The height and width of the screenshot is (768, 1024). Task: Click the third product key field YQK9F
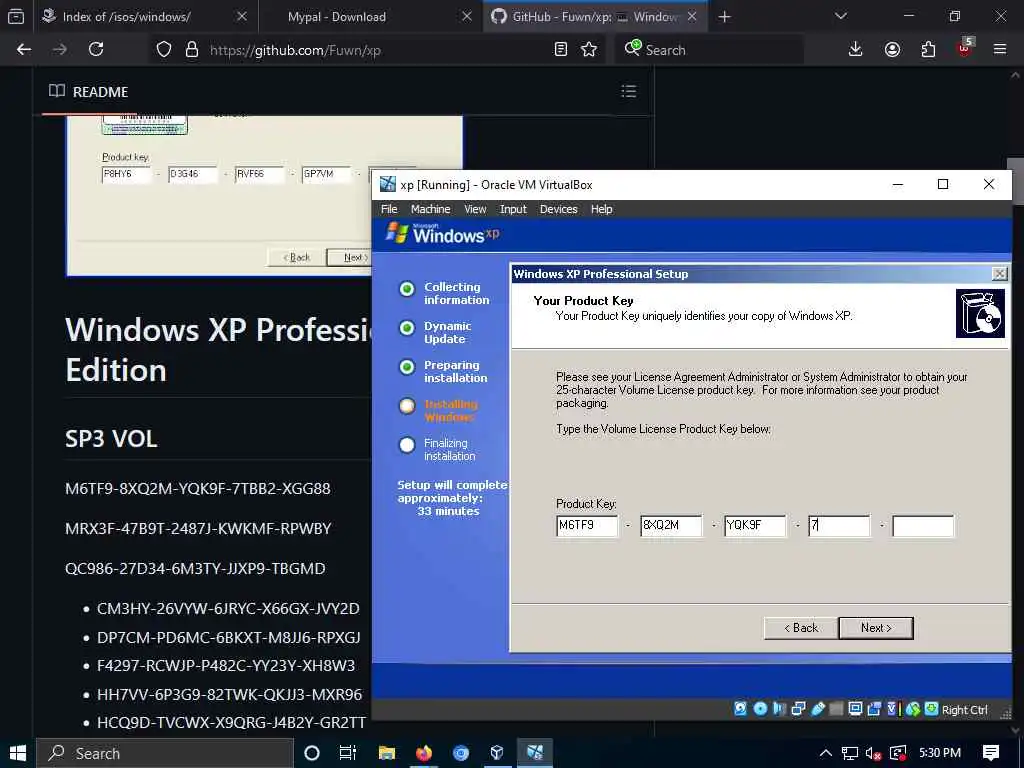755,525
